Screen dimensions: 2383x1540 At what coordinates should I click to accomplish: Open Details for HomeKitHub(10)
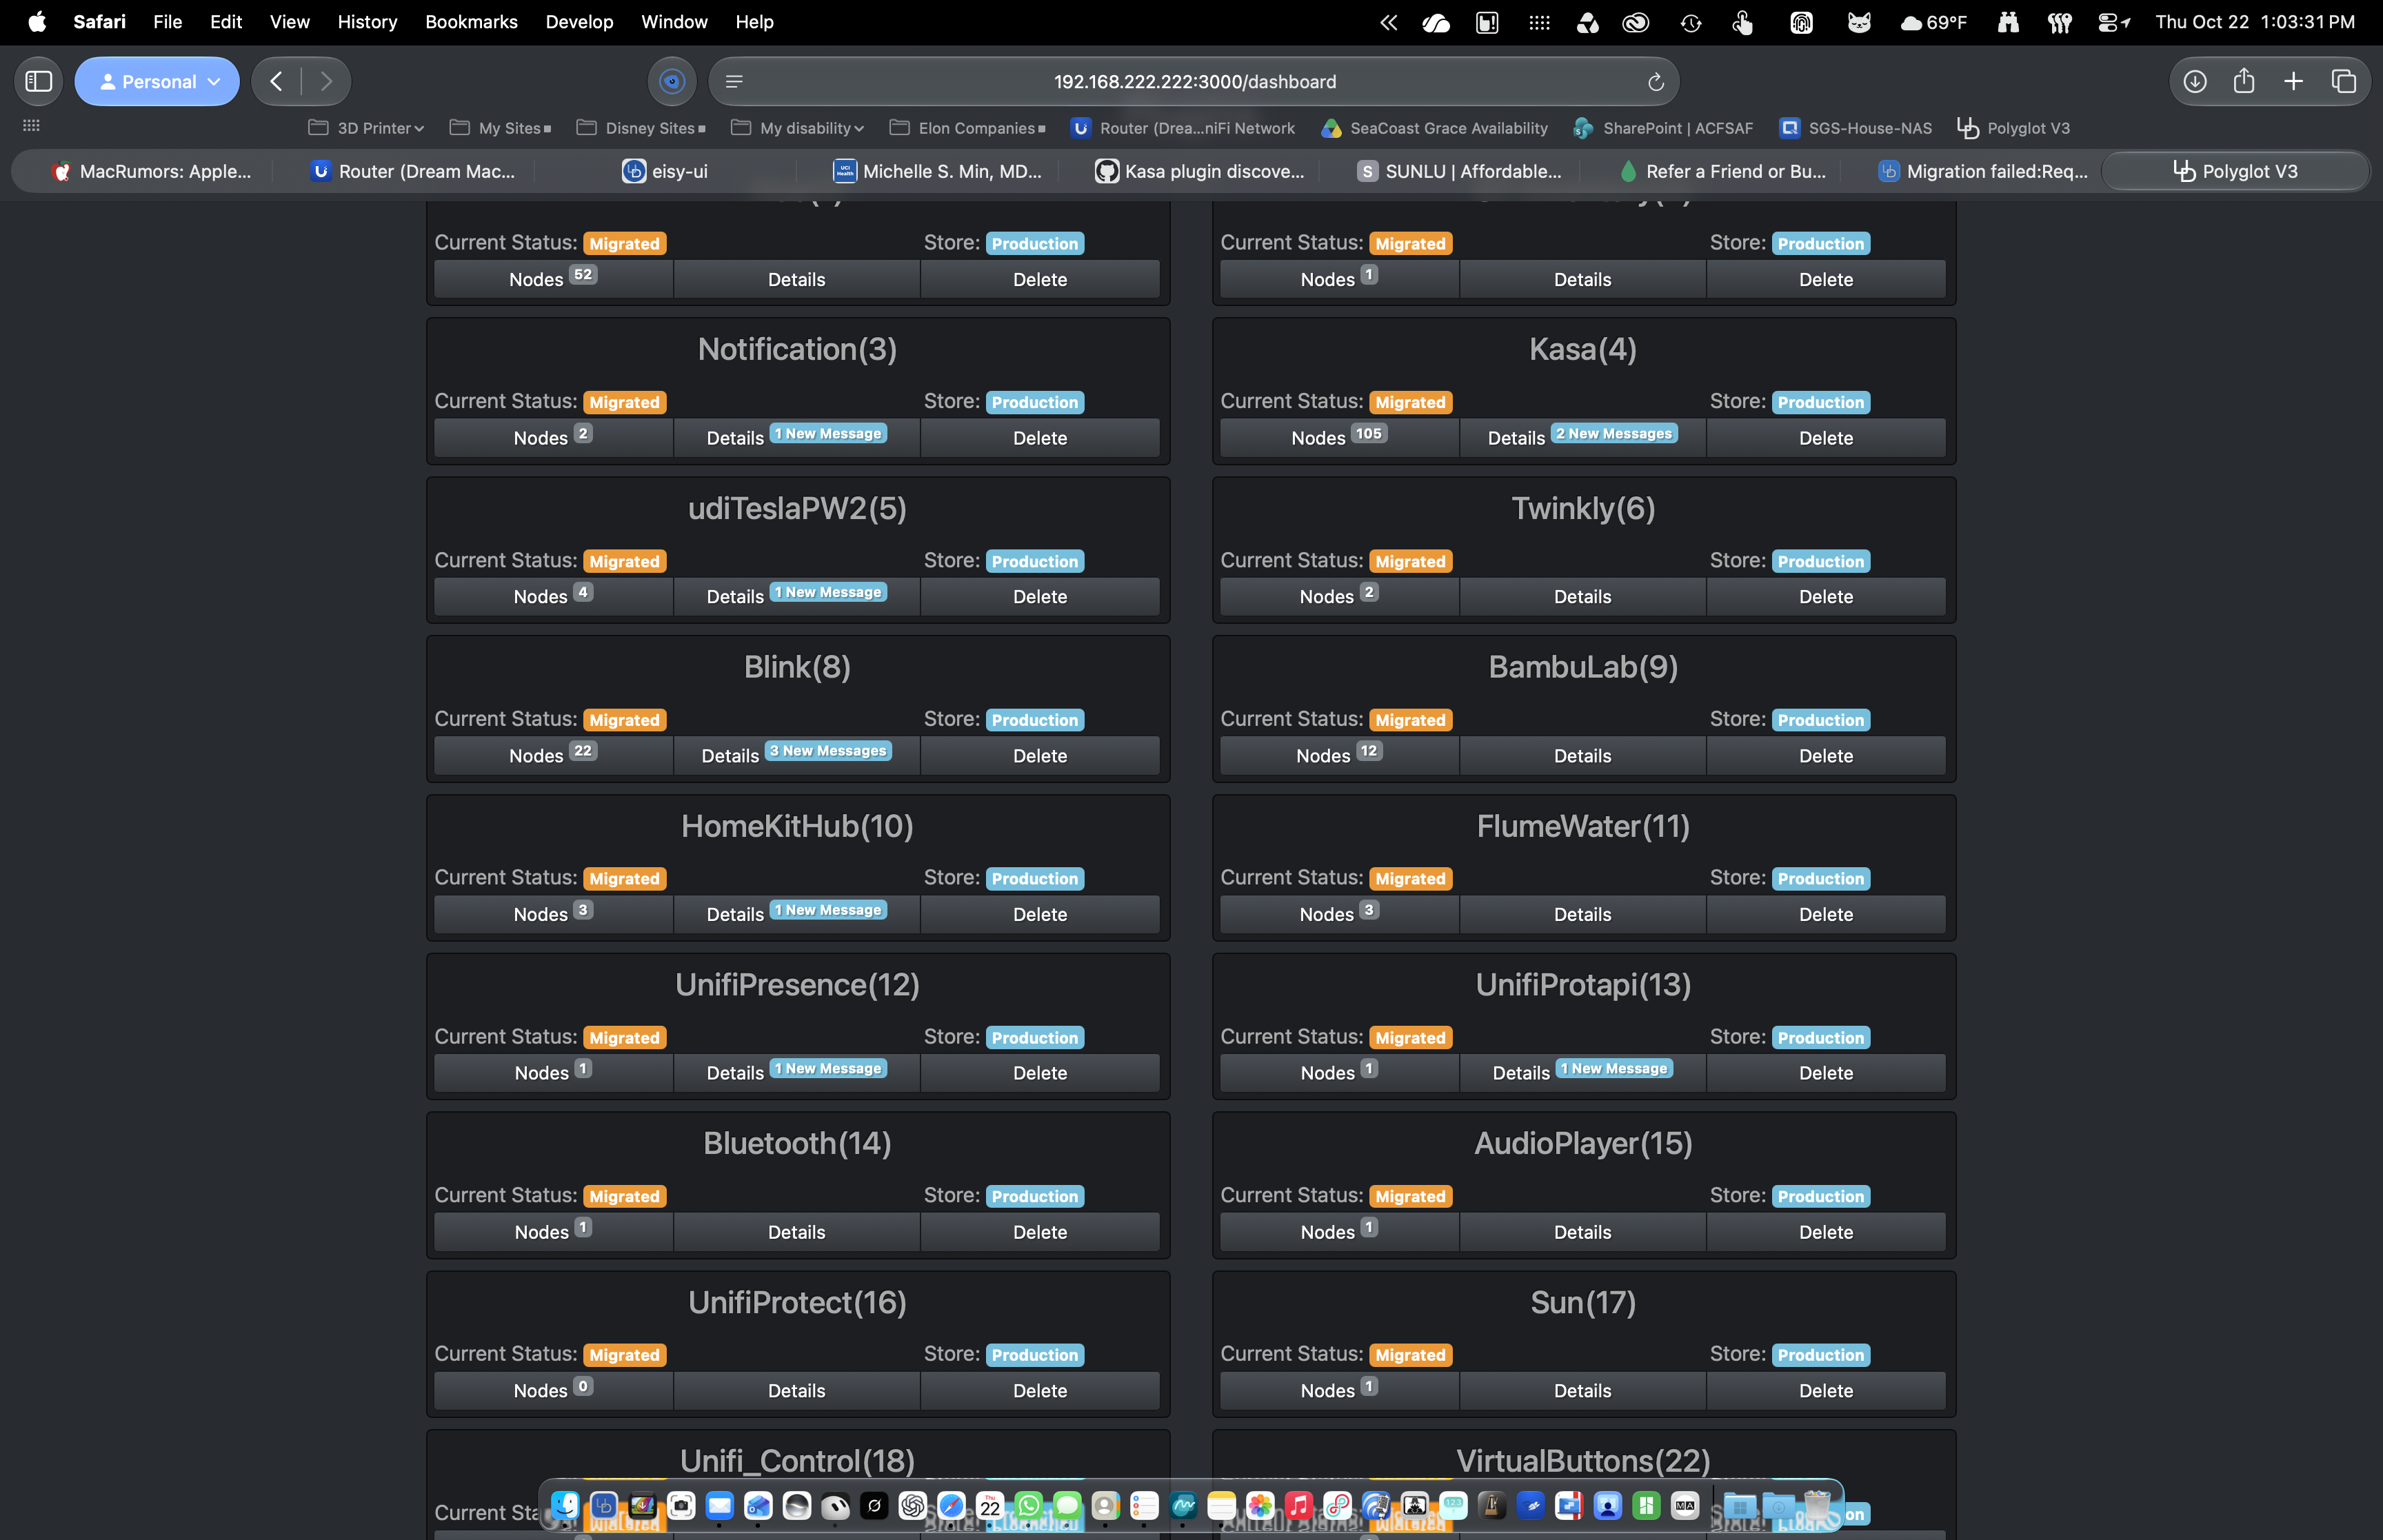coord(796,914)
